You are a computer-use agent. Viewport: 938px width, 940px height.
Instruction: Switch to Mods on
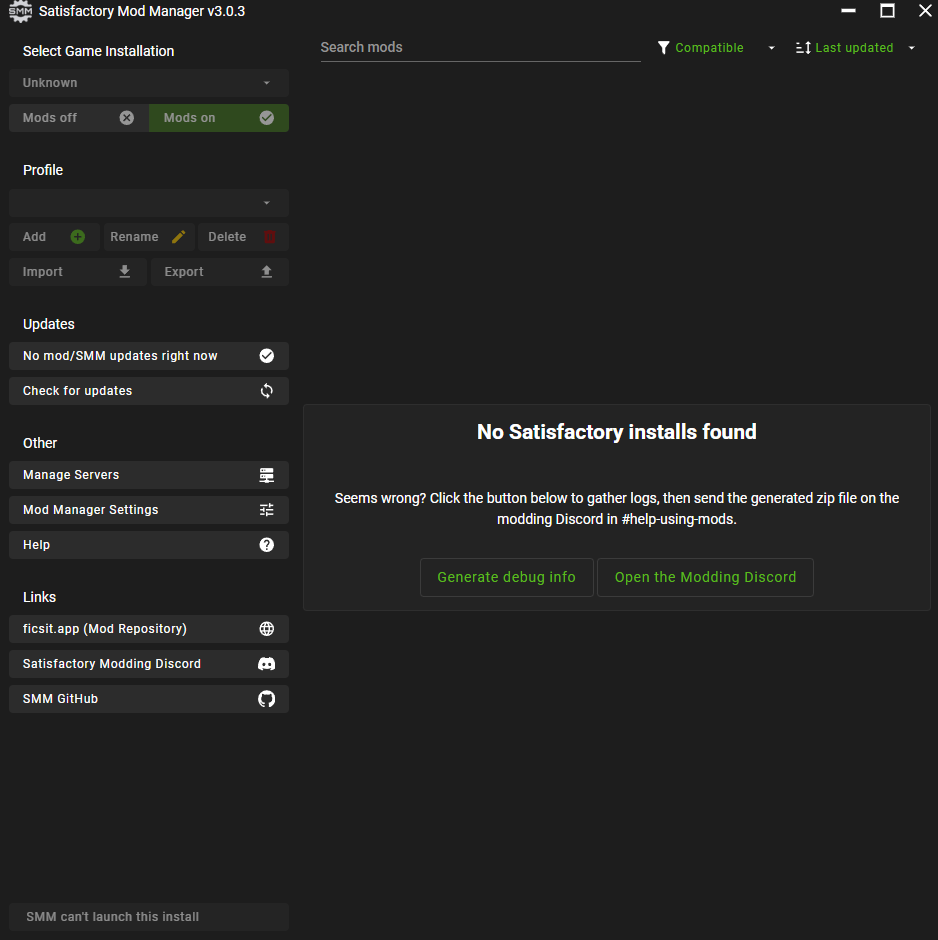click(219, 118)
